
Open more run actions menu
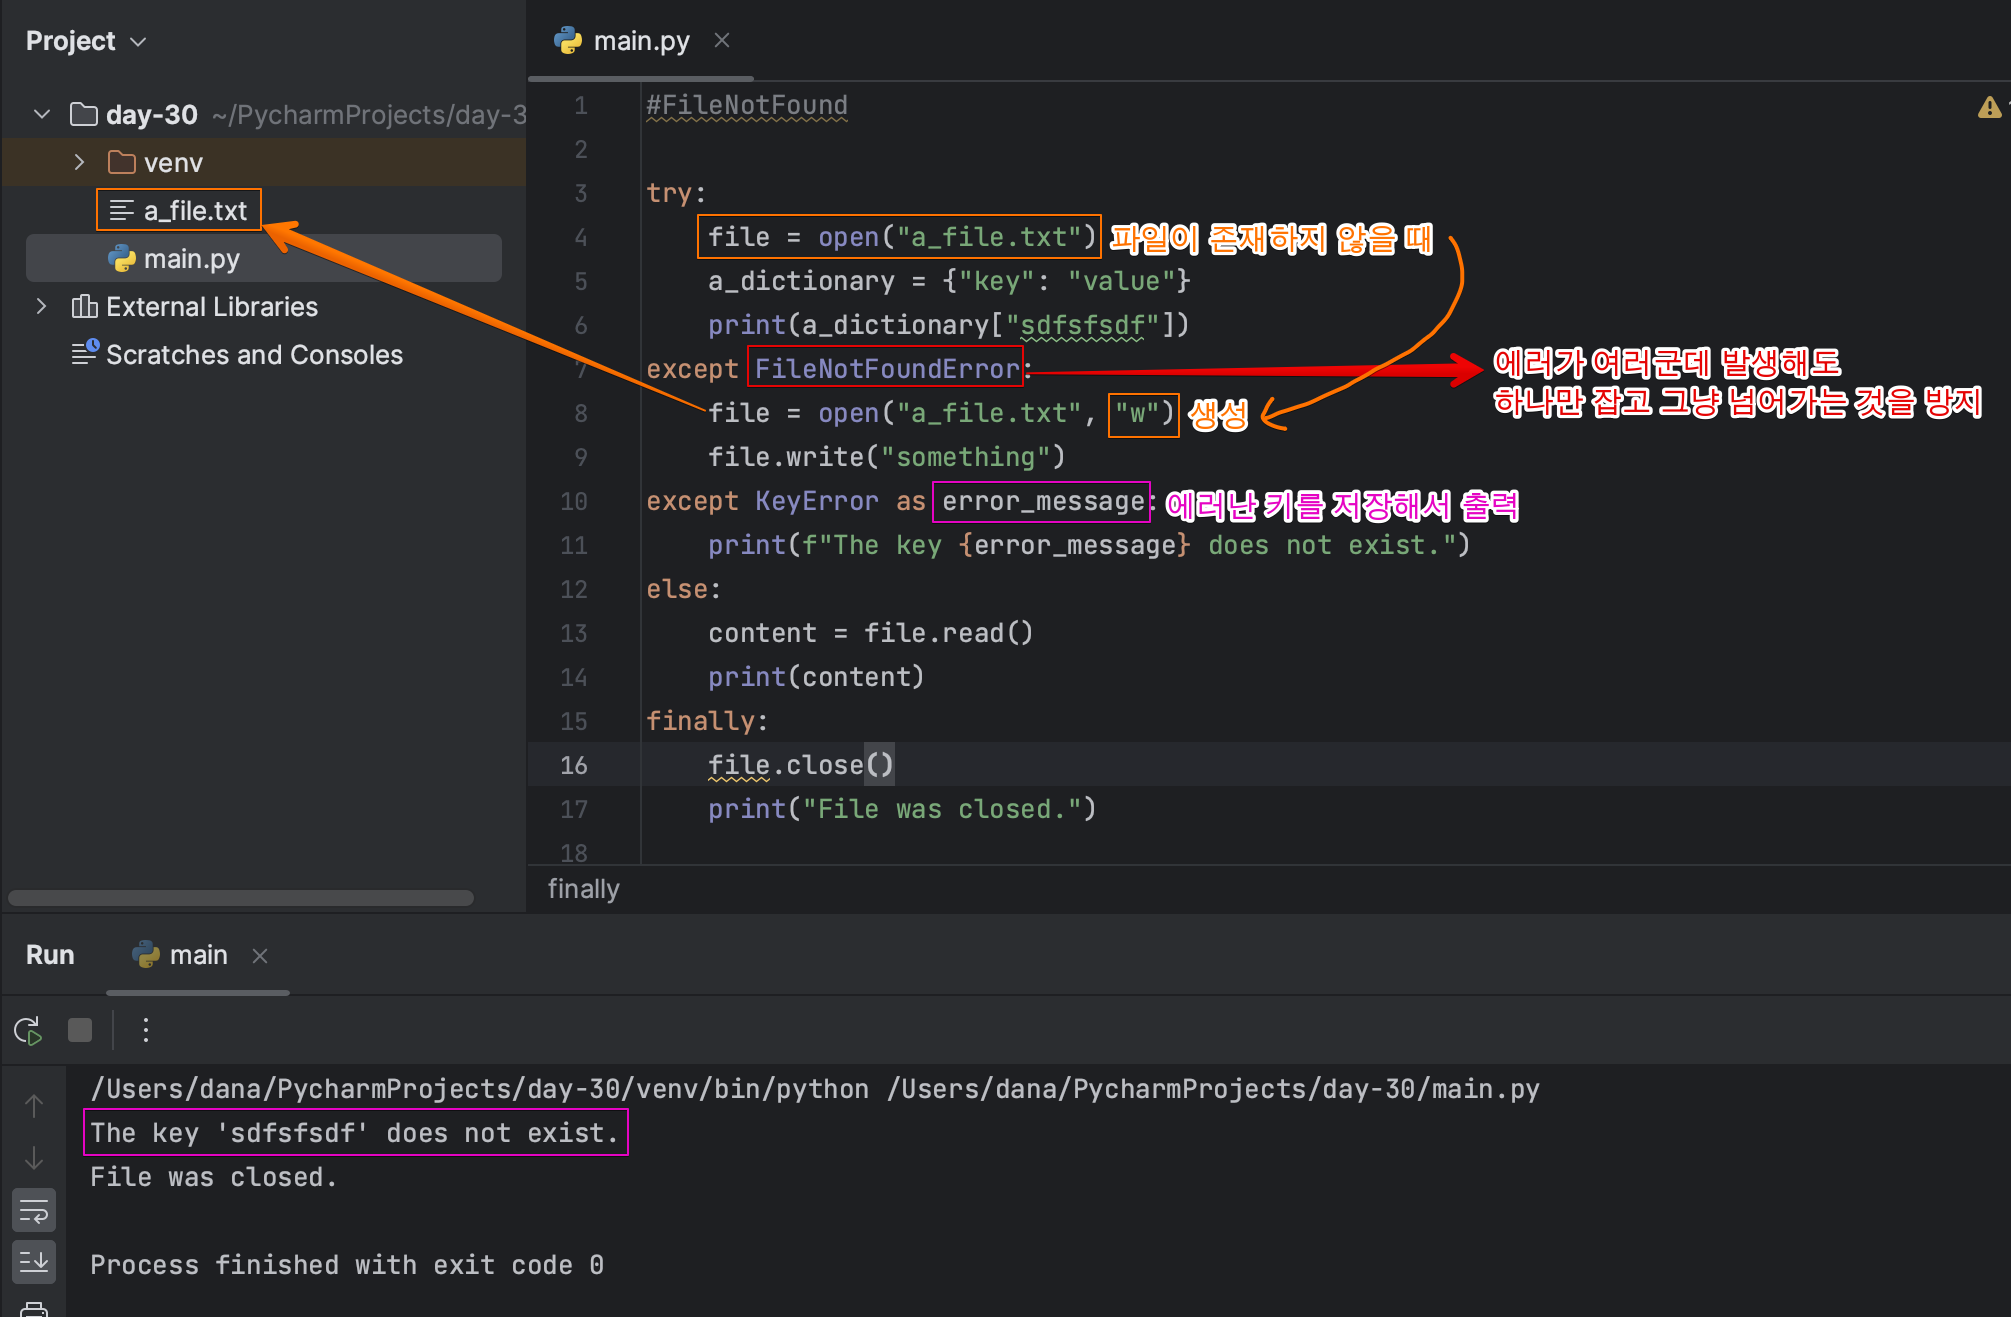tap(146, 1030)
